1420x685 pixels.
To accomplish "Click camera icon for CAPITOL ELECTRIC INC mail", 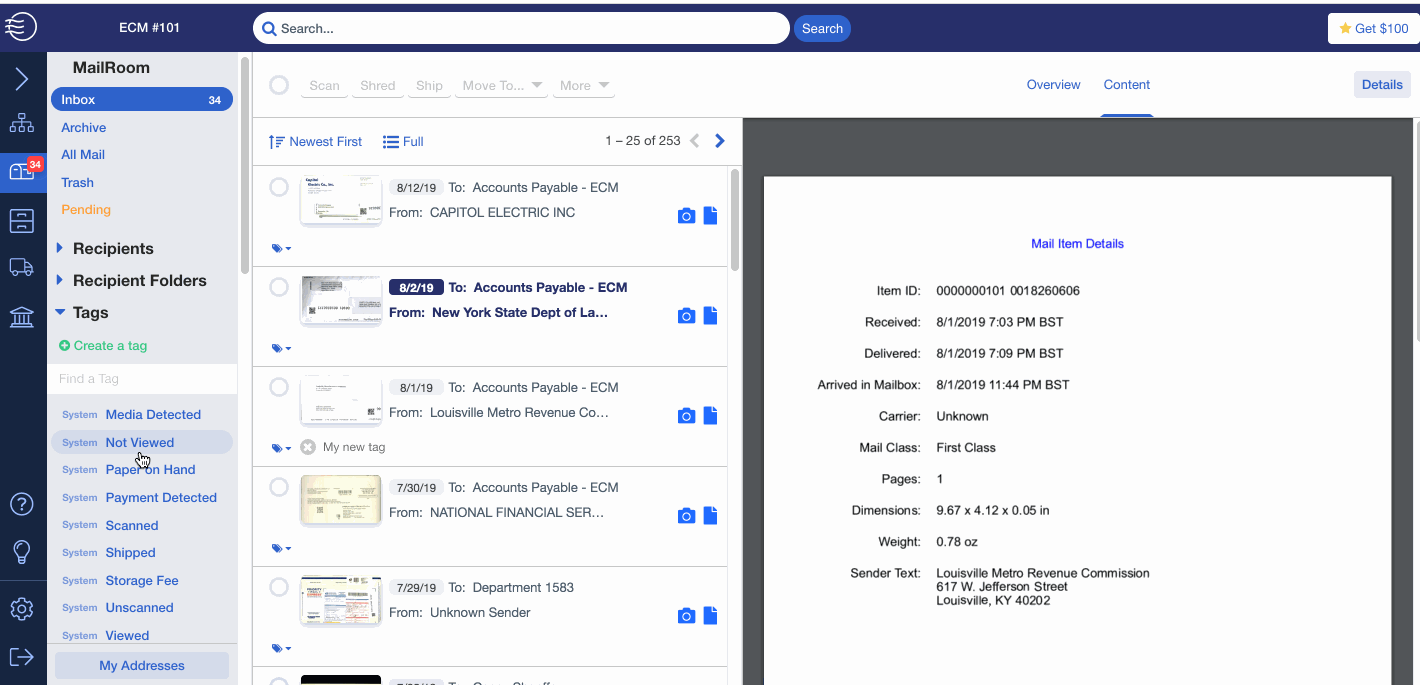I will [x=686, y=216].
